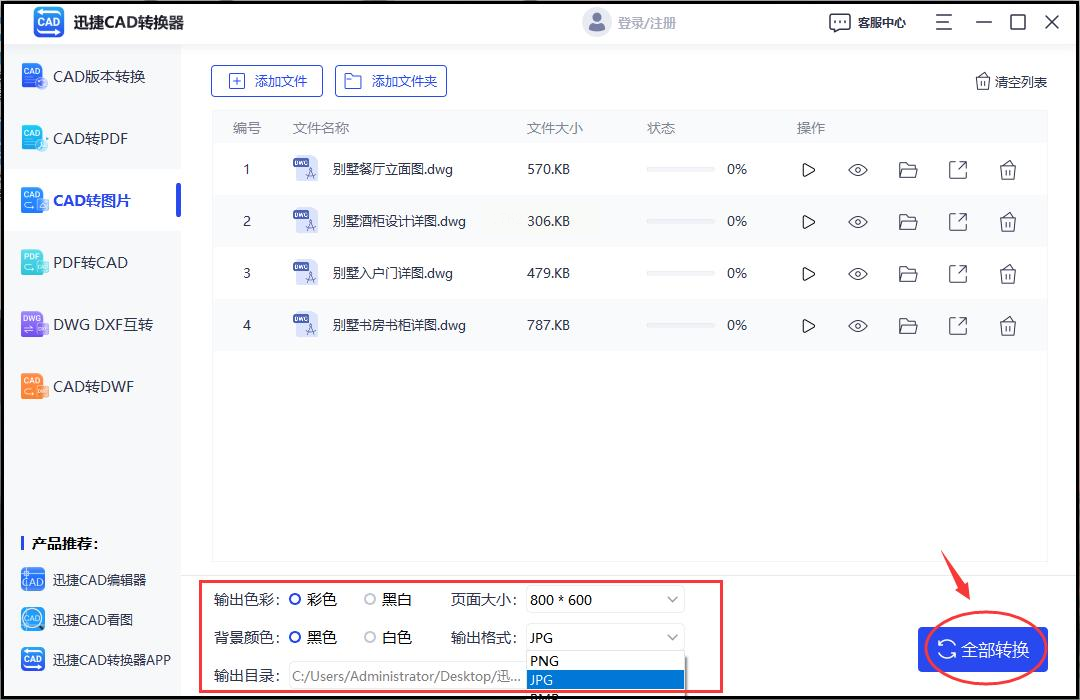Collapse the 输出格式 JPG dropdown
Viewport: 1080px width, 700px height.
coord(605,637)
